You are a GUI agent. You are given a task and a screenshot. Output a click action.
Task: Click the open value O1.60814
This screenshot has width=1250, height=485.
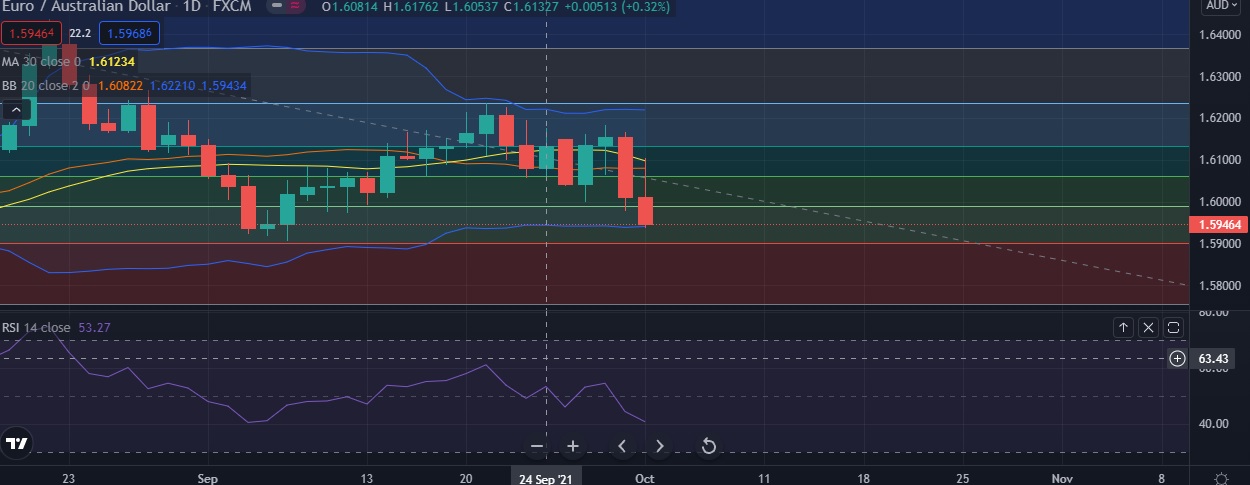point(351,7)
